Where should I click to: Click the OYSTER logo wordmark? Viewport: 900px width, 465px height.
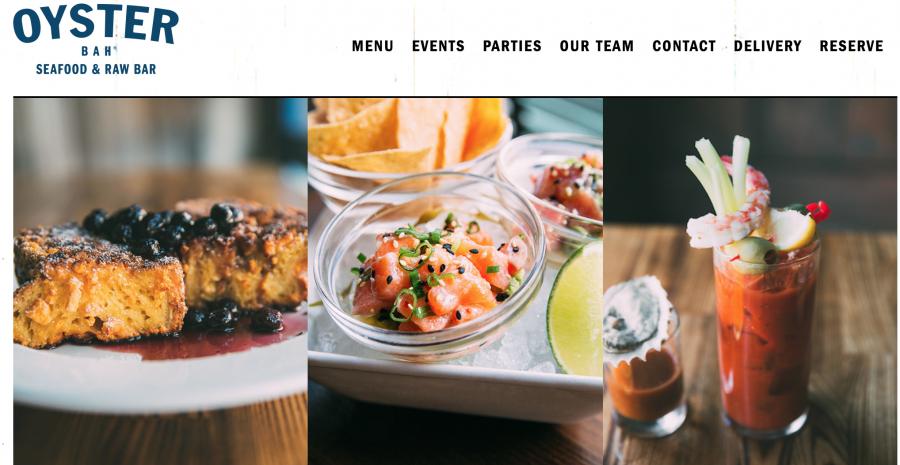[96, 24]
